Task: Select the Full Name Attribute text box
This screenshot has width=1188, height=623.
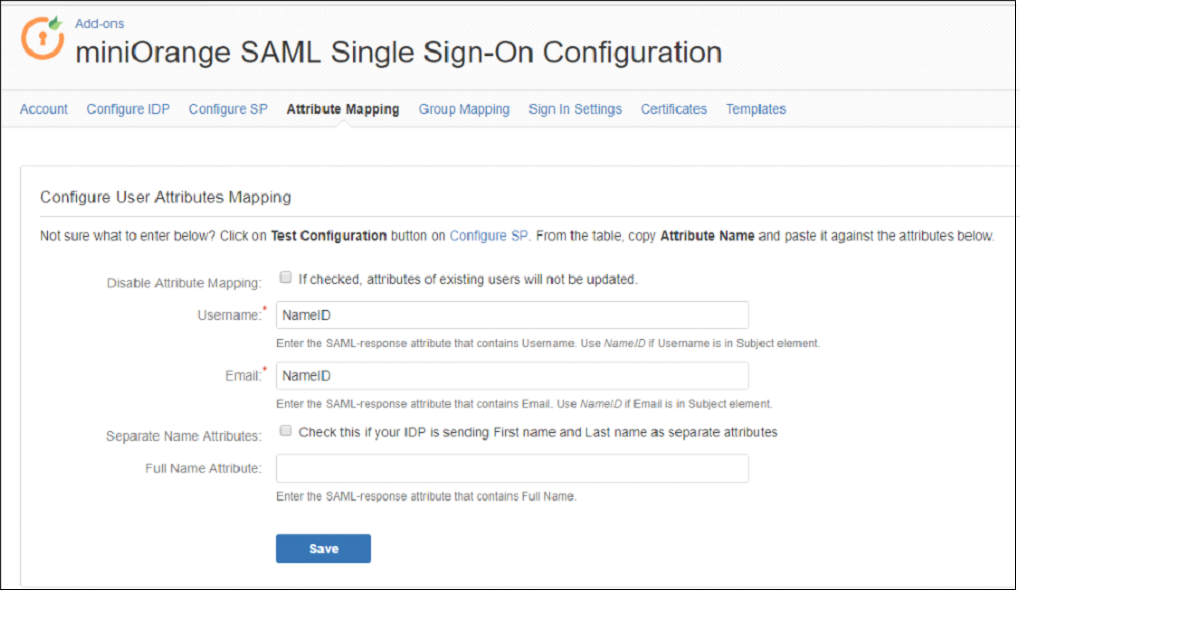Action: 512,468
